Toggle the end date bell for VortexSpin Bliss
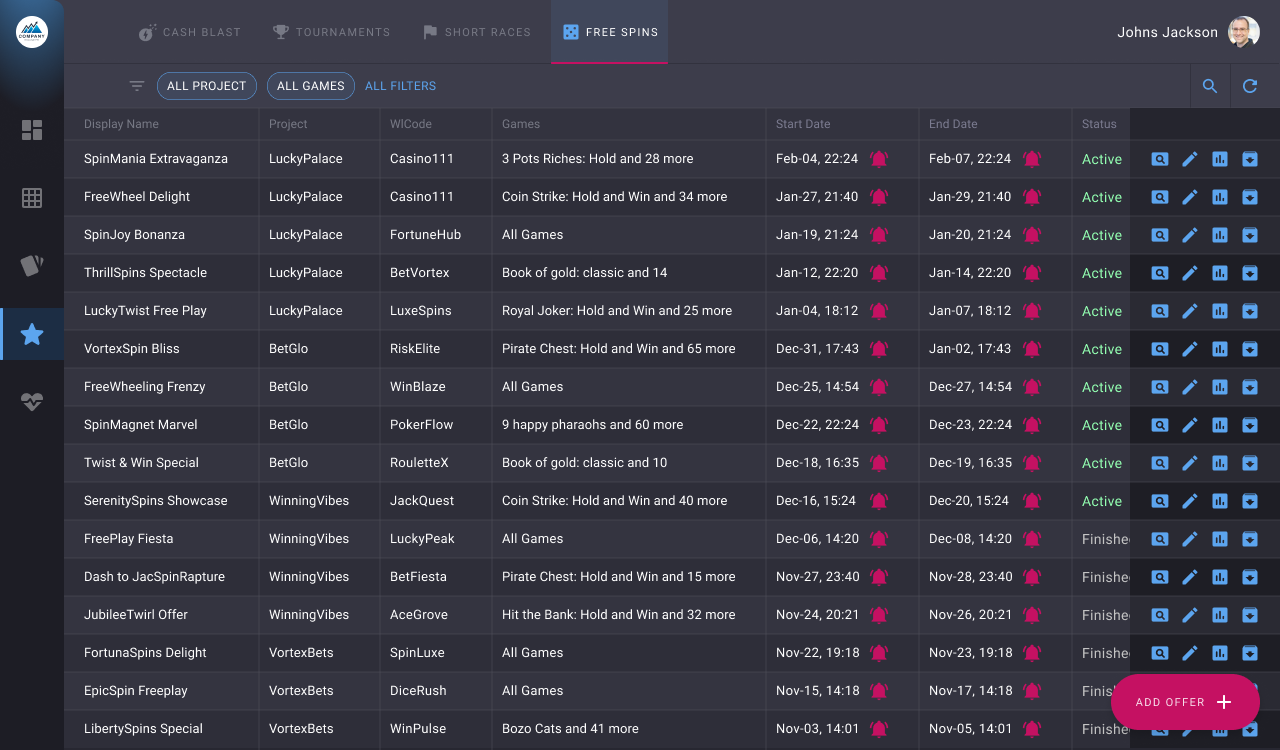This screenshot has height=750, width=1280. coord(1032,349)
